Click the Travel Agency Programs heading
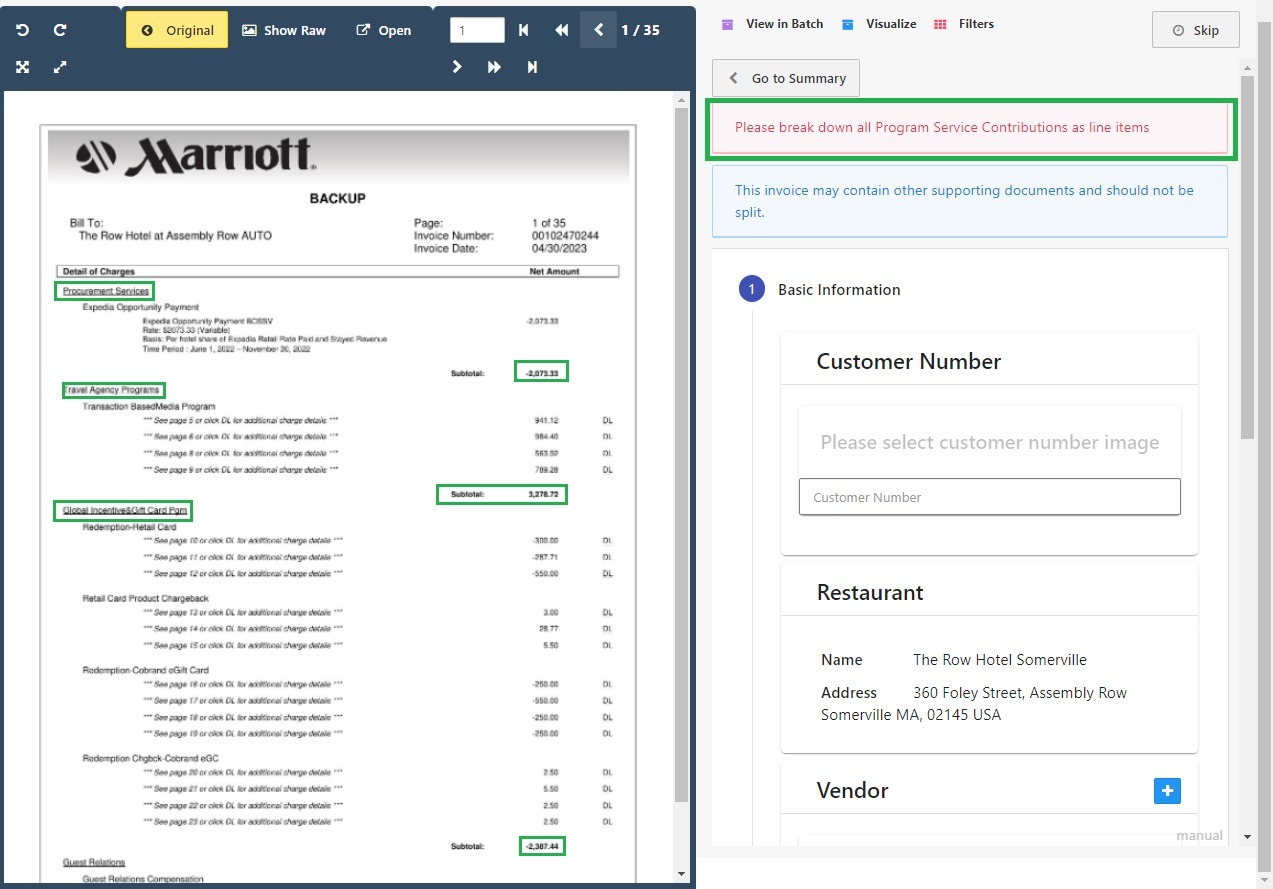Viewport: 1273px width, 889px height. pyautogui.click(x=112, y=390)
